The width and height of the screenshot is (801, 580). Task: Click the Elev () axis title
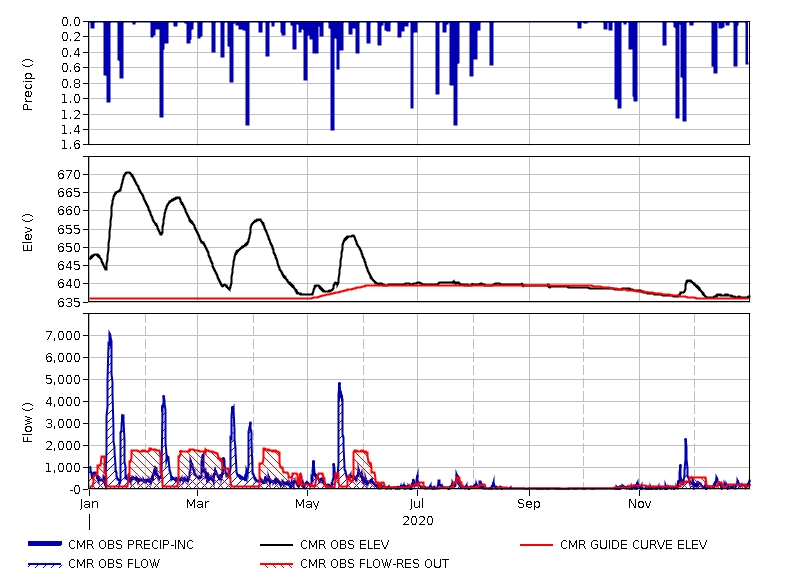coord(27,233)
